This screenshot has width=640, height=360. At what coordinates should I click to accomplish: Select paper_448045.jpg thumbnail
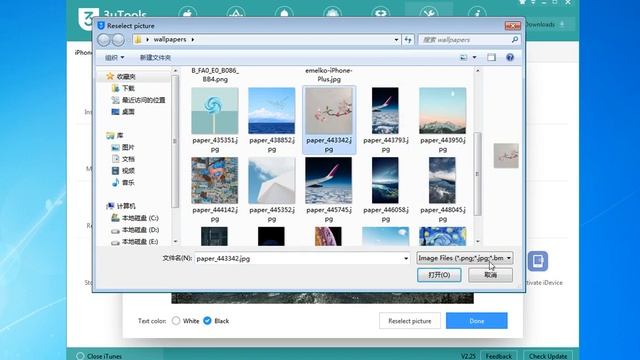442,180
